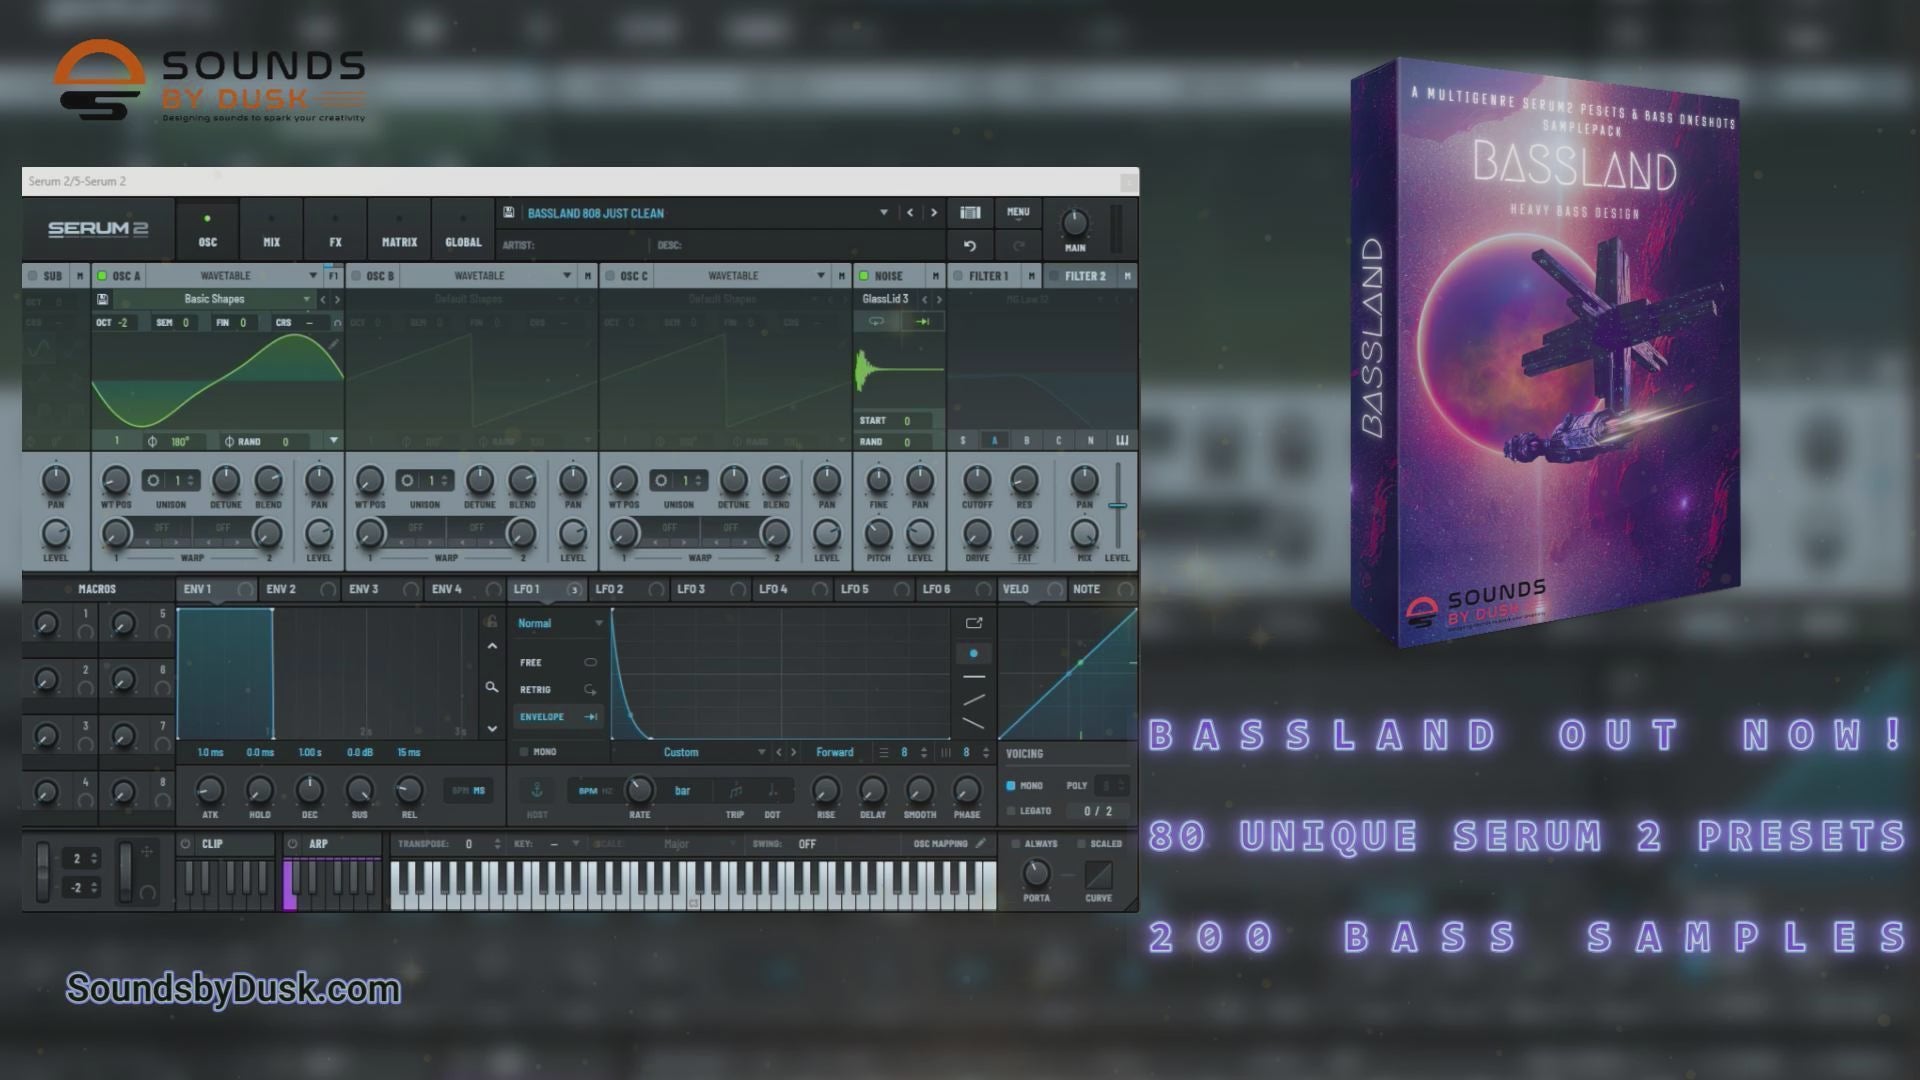The height and width of the screenshot is (1080, 1920).
Task: Open the KEY dropdown in the arp bar
Action: pyautogui.click(x=576, y=844)
